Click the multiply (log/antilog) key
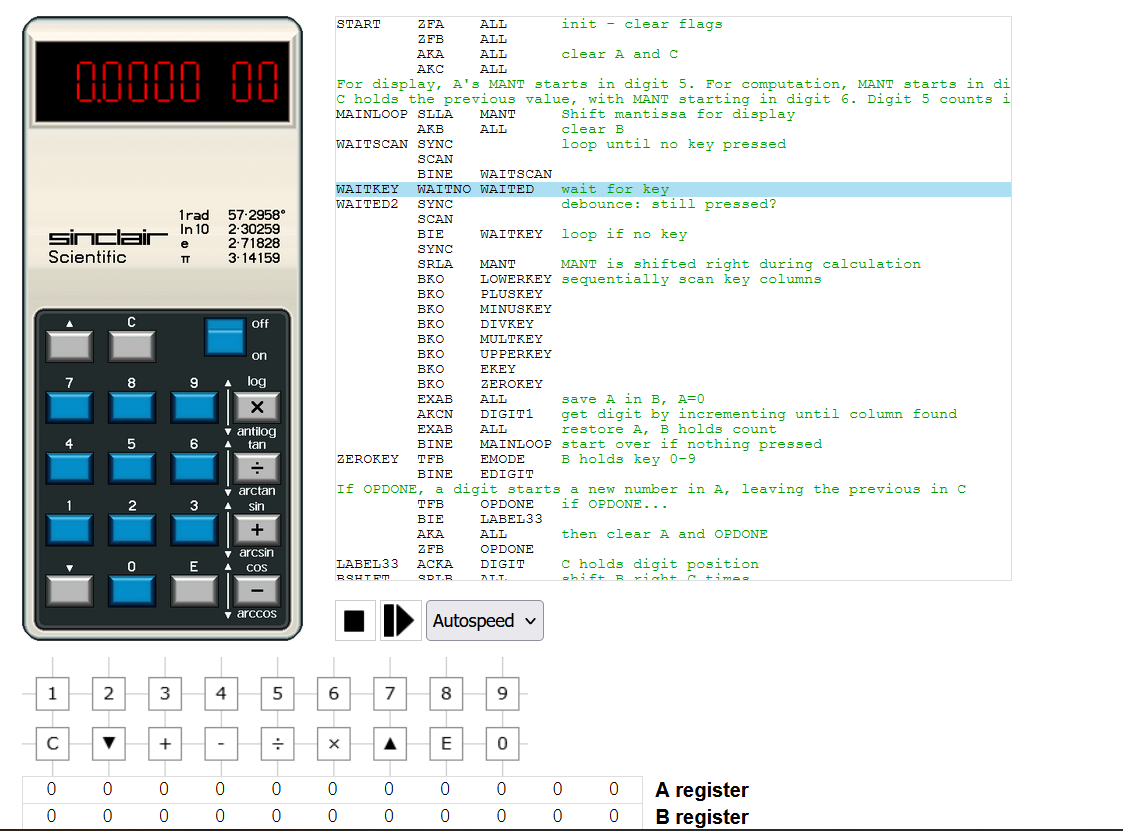 point(257,407)
